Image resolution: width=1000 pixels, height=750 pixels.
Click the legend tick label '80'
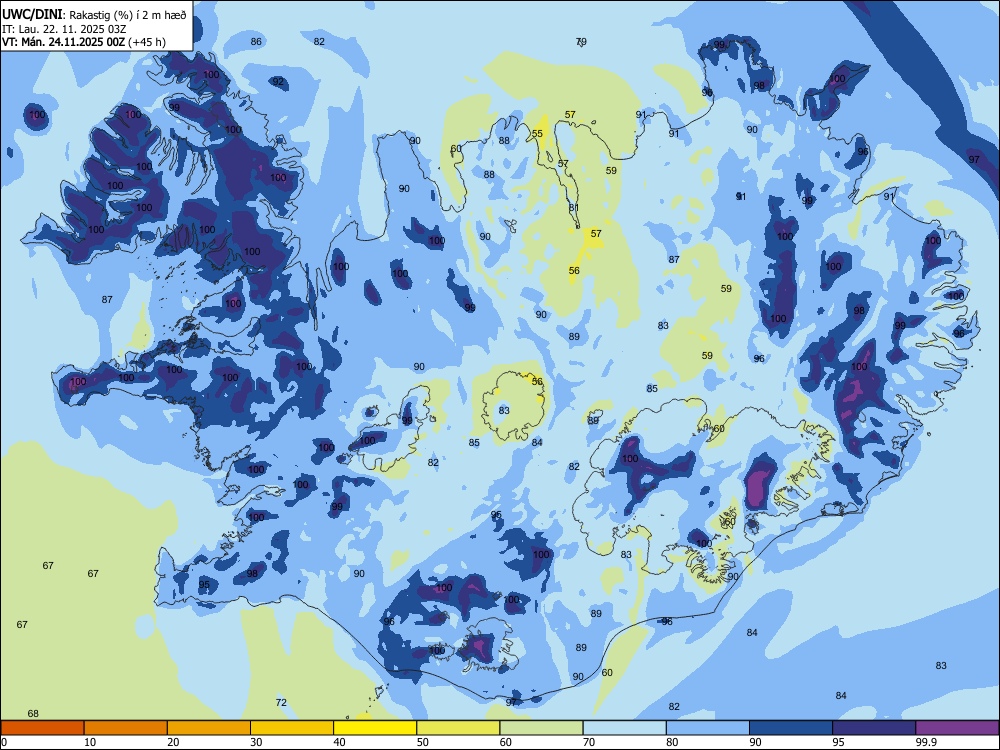point(672,742)
